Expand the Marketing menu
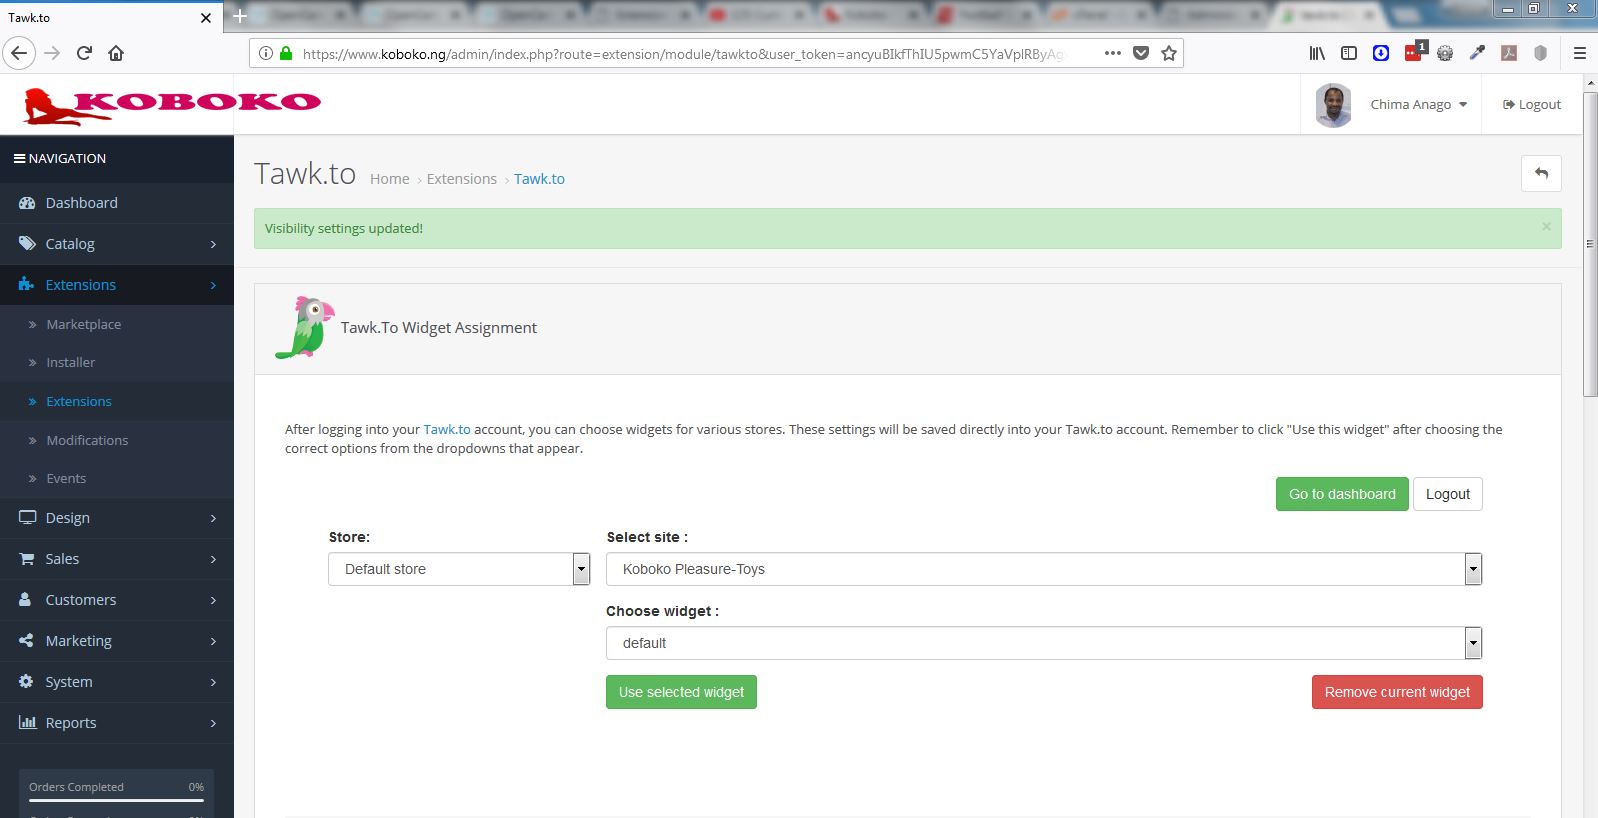 (x=117, y=641)
